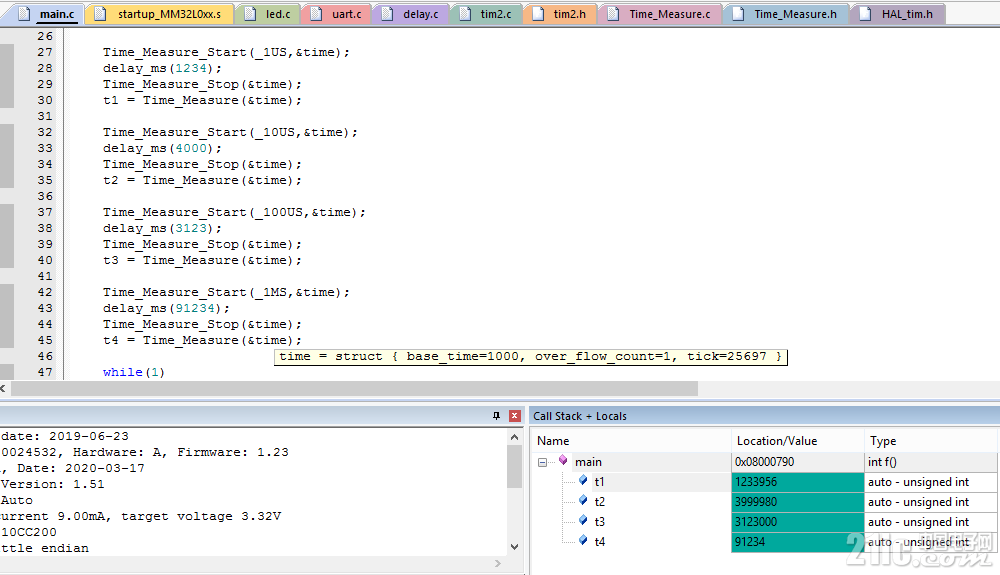Screen dimensions: 1000x575
Task: Click the file icon on tim2.h tab
Action: [538, 14]
